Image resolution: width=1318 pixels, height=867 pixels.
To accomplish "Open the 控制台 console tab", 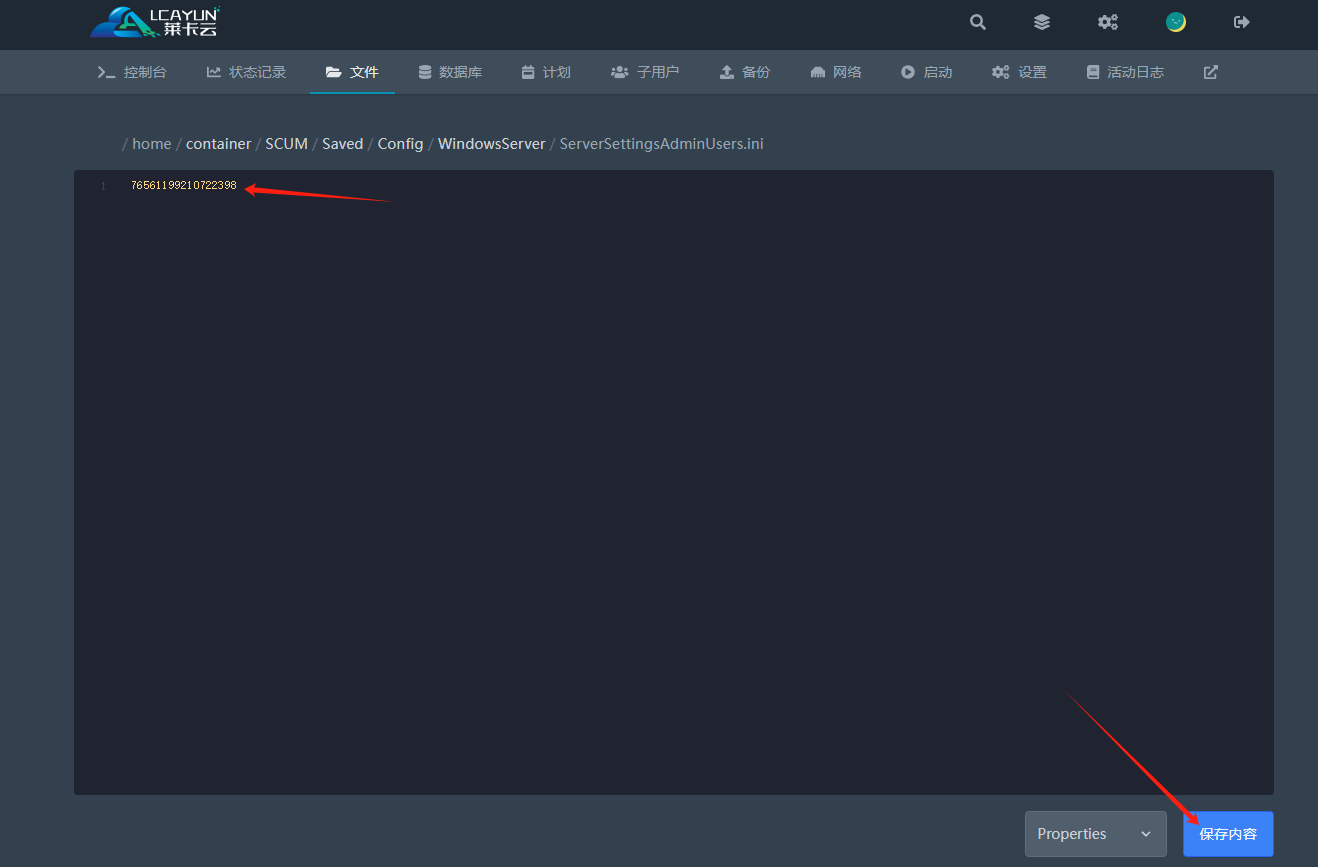I will pyautogui.click(x=132, y=72).
